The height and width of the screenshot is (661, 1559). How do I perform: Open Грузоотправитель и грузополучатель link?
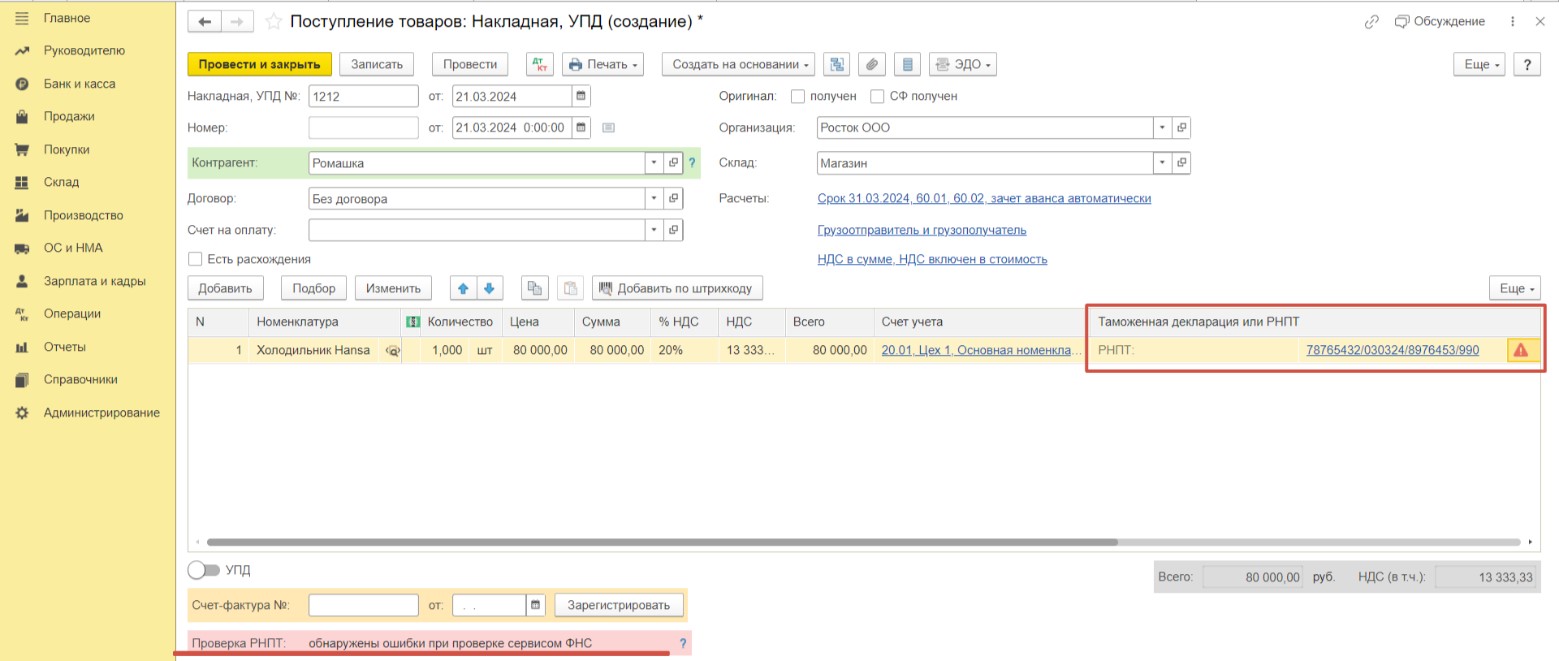pyautogui.click(x=922, y=230)
